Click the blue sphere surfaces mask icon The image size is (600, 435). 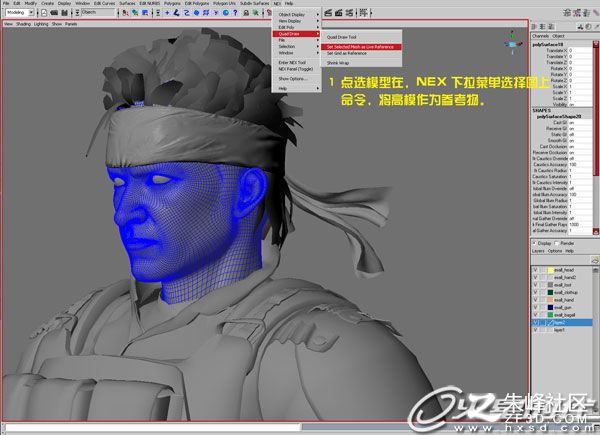(x=196, y=13)
